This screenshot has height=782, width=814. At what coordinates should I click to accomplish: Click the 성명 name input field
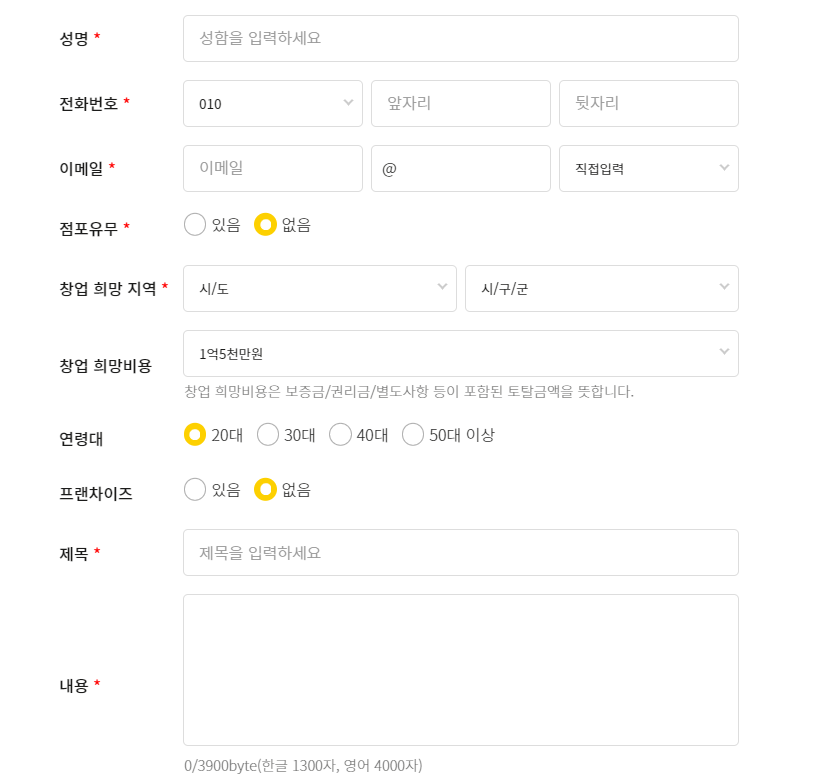click(x=460, y=38)
